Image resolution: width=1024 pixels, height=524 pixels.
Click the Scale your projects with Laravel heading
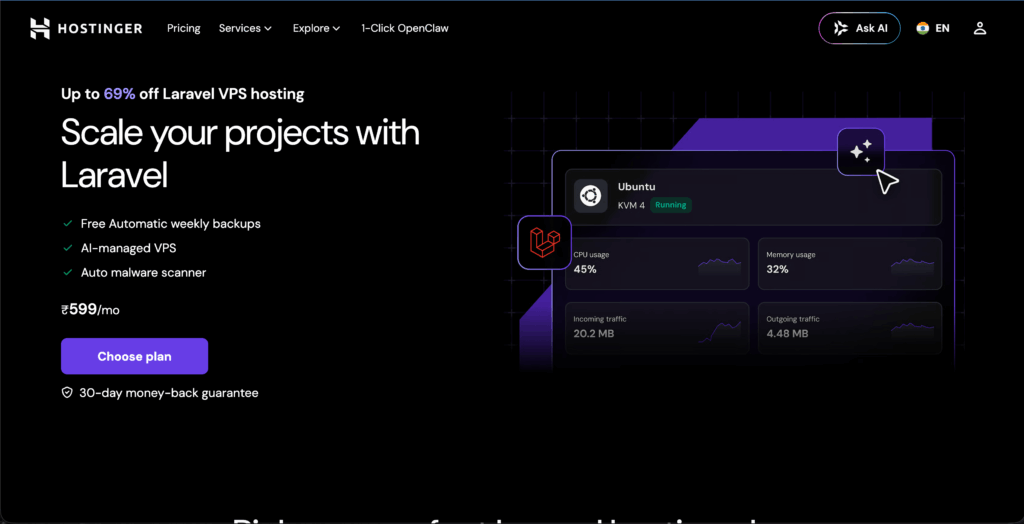coord(240,154)
